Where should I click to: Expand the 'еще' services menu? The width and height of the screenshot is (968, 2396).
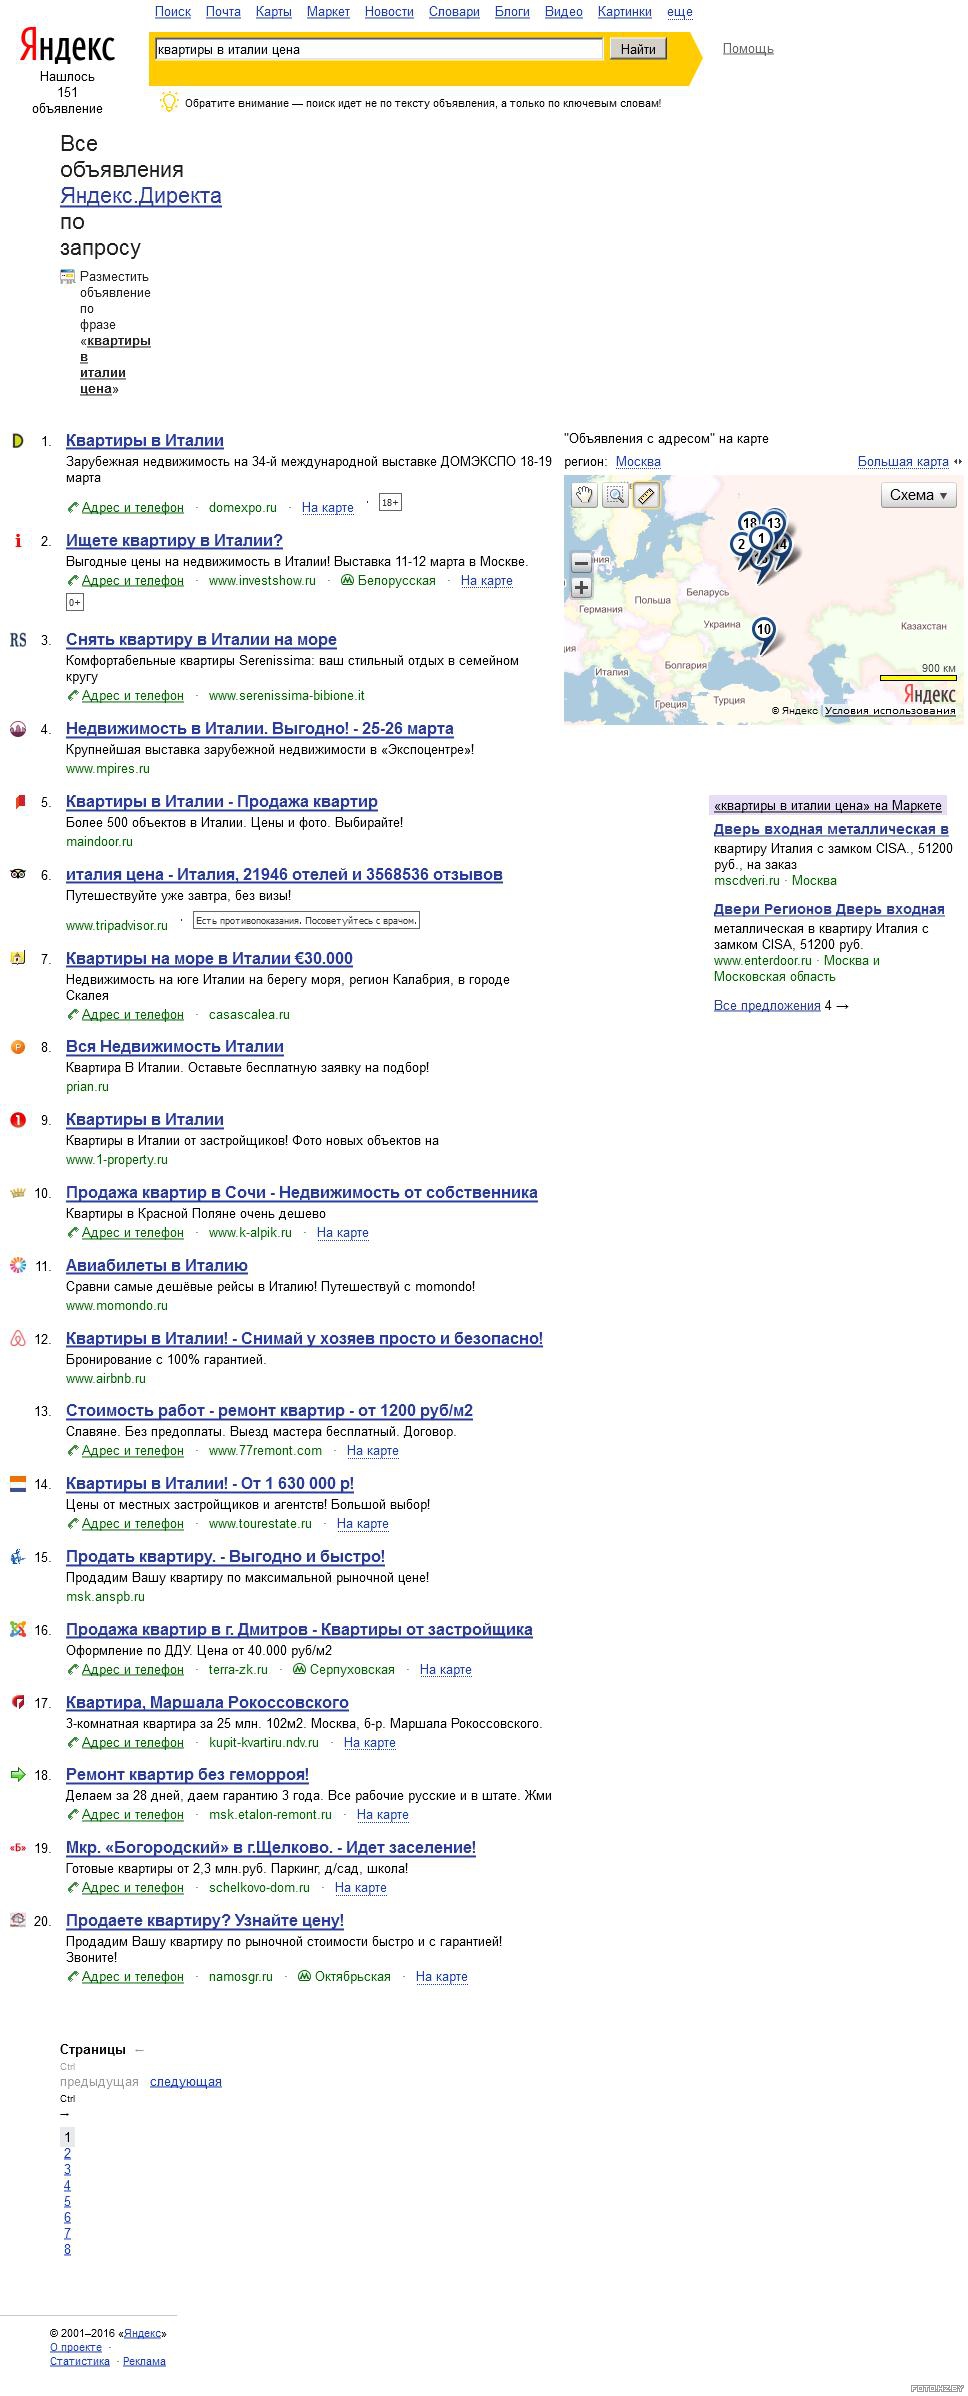pyautogui.click(x=680, y=12)
